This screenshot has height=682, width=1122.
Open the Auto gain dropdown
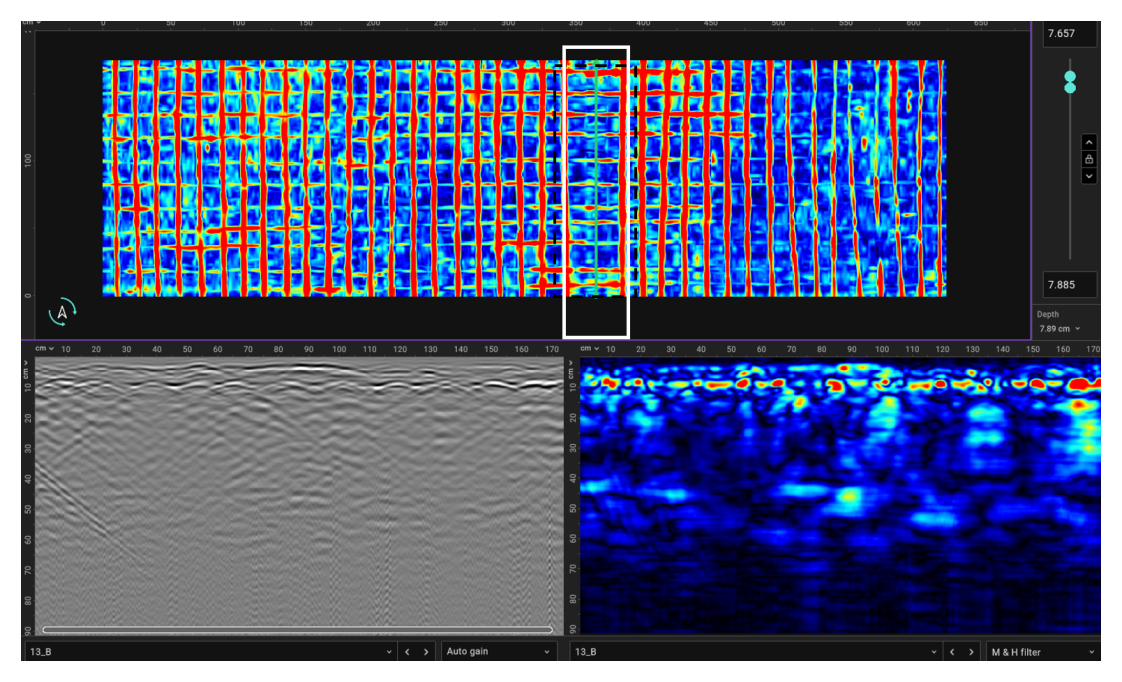[498, 652]
